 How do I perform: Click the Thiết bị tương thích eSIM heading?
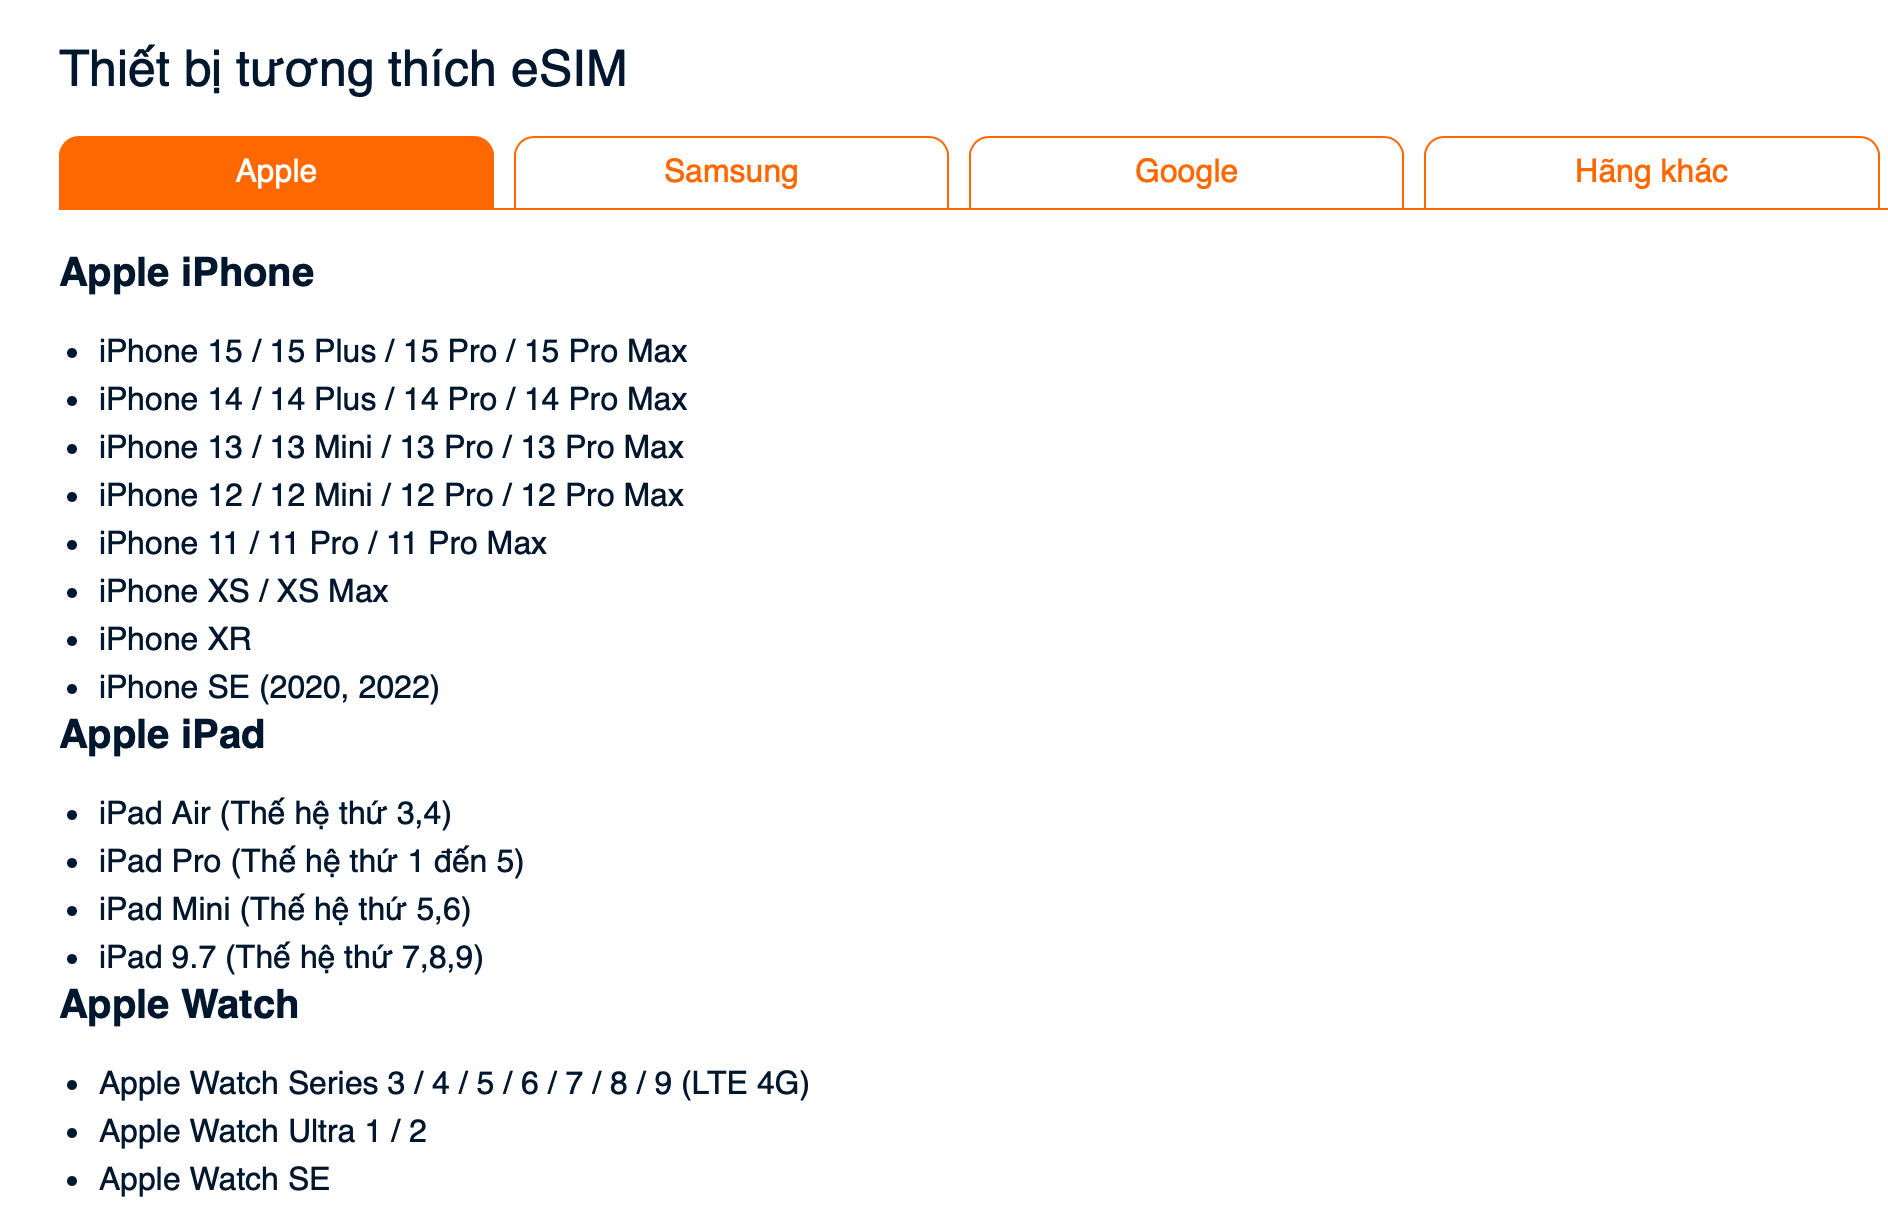click(343, 70)
